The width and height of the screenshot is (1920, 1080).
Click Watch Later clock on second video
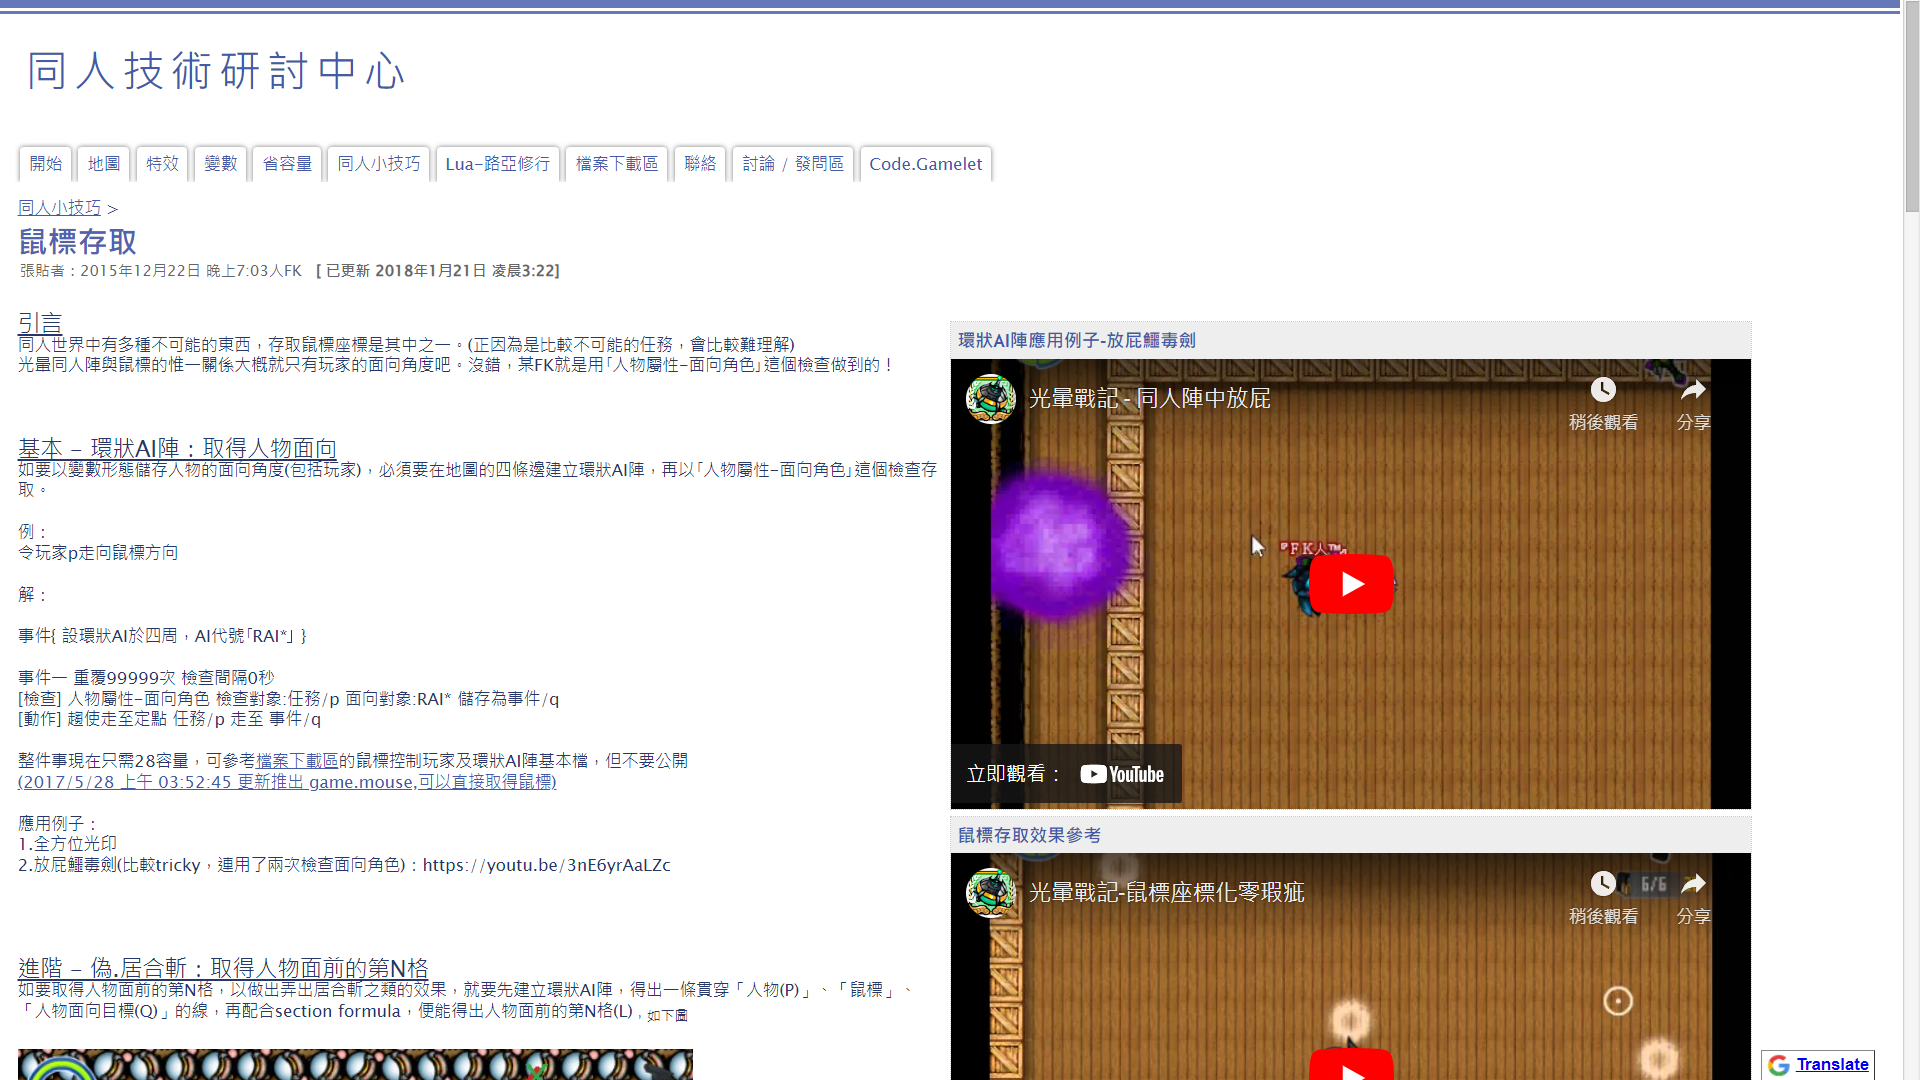[1603, 884]
